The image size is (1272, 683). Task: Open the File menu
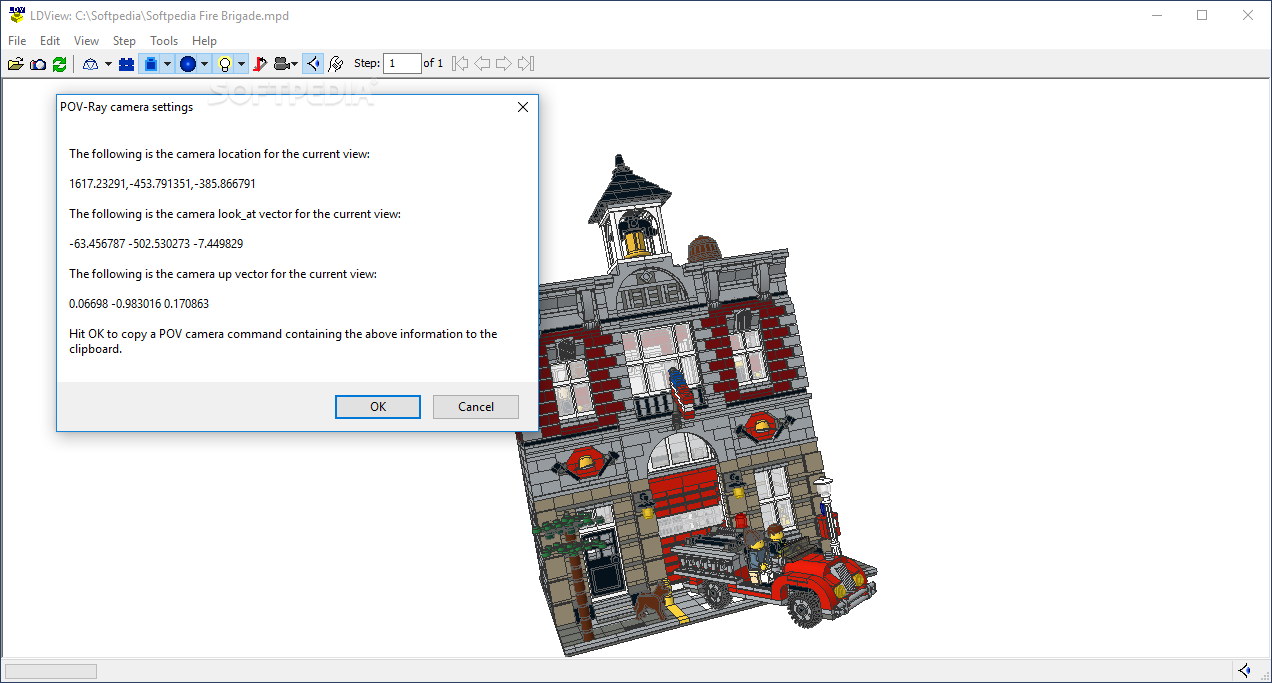17,41
